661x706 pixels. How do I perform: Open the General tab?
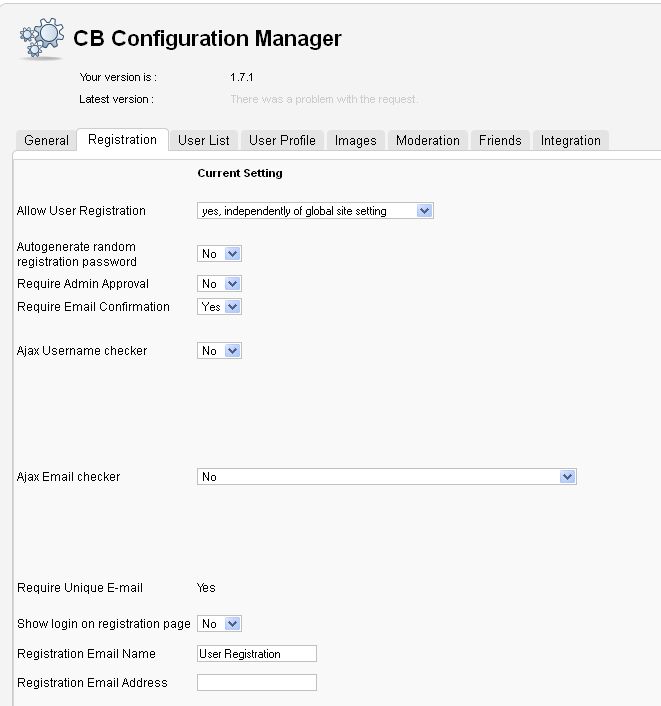tap(46, 140)
